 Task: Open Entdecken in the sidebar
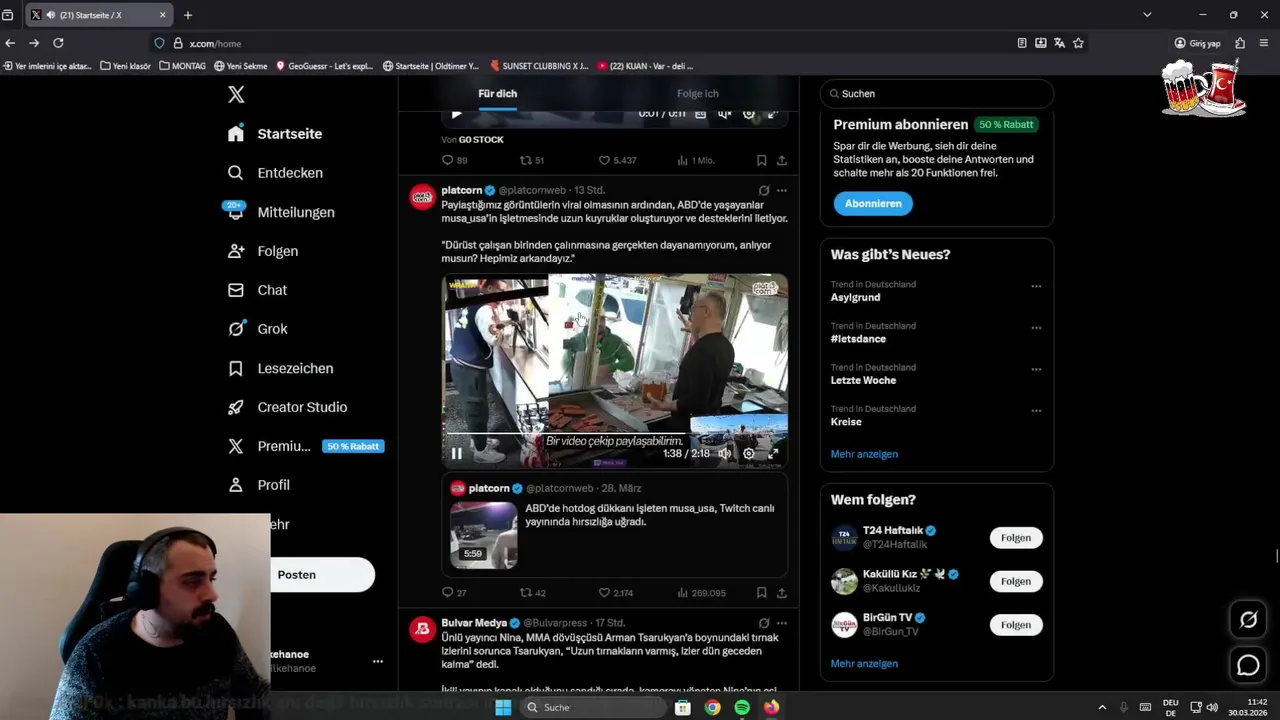(x=275, y=173)
